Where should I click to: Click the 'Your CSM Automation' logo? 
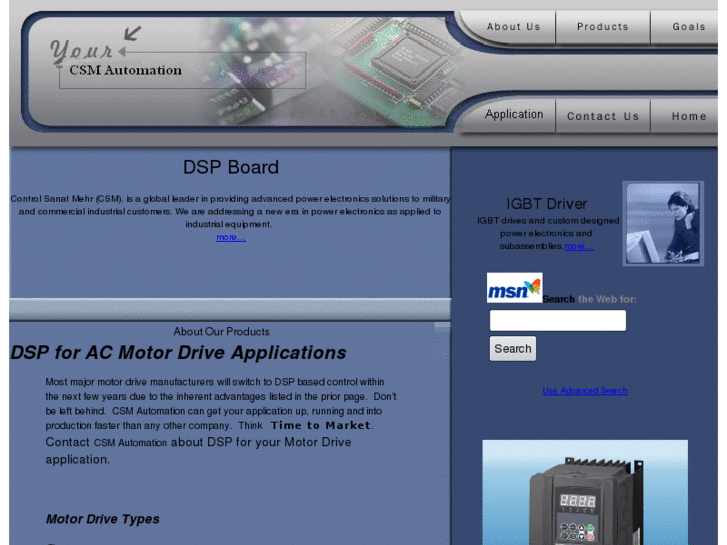pyautogui.click(x=116, y=58)
